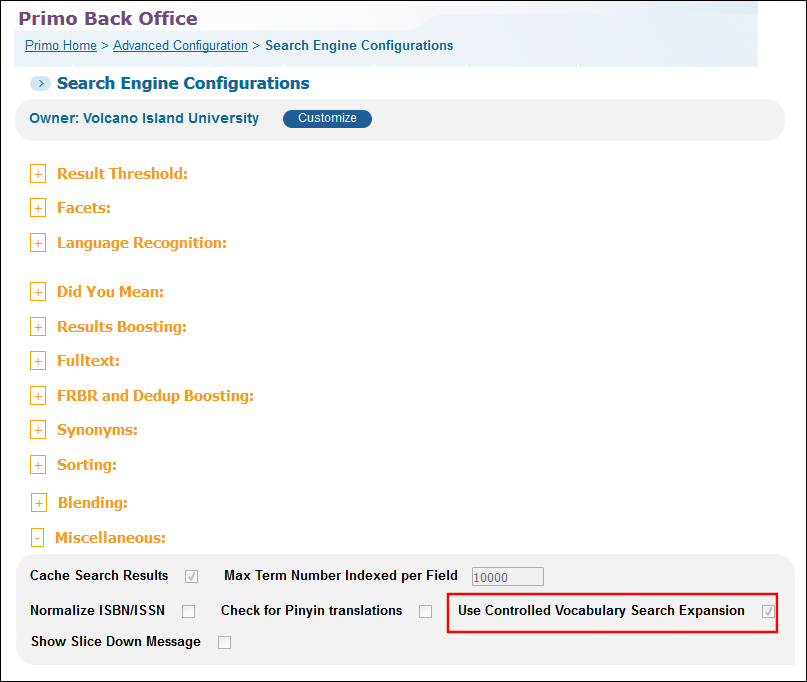This screenshot has width=807, height=682.
Task: Expand the Language Recognition section
Action: tap(38, 243)
